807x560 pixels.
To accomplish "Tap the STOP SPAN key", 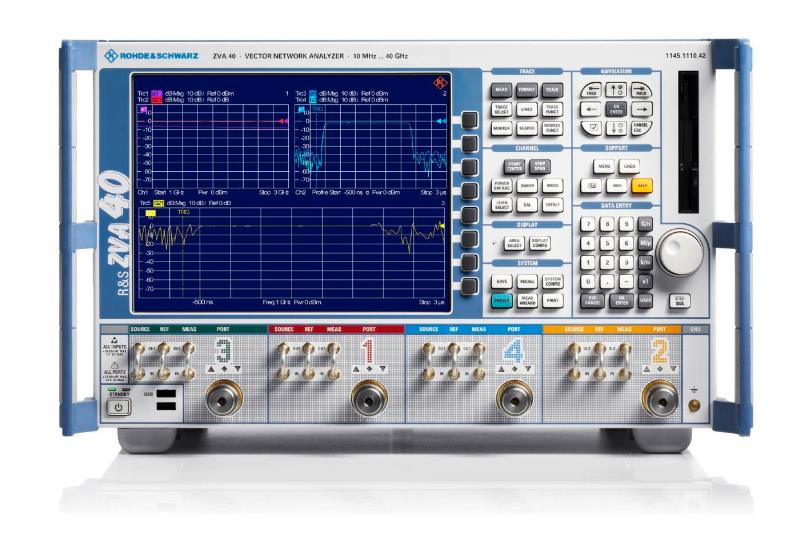I will click(539, 167).
